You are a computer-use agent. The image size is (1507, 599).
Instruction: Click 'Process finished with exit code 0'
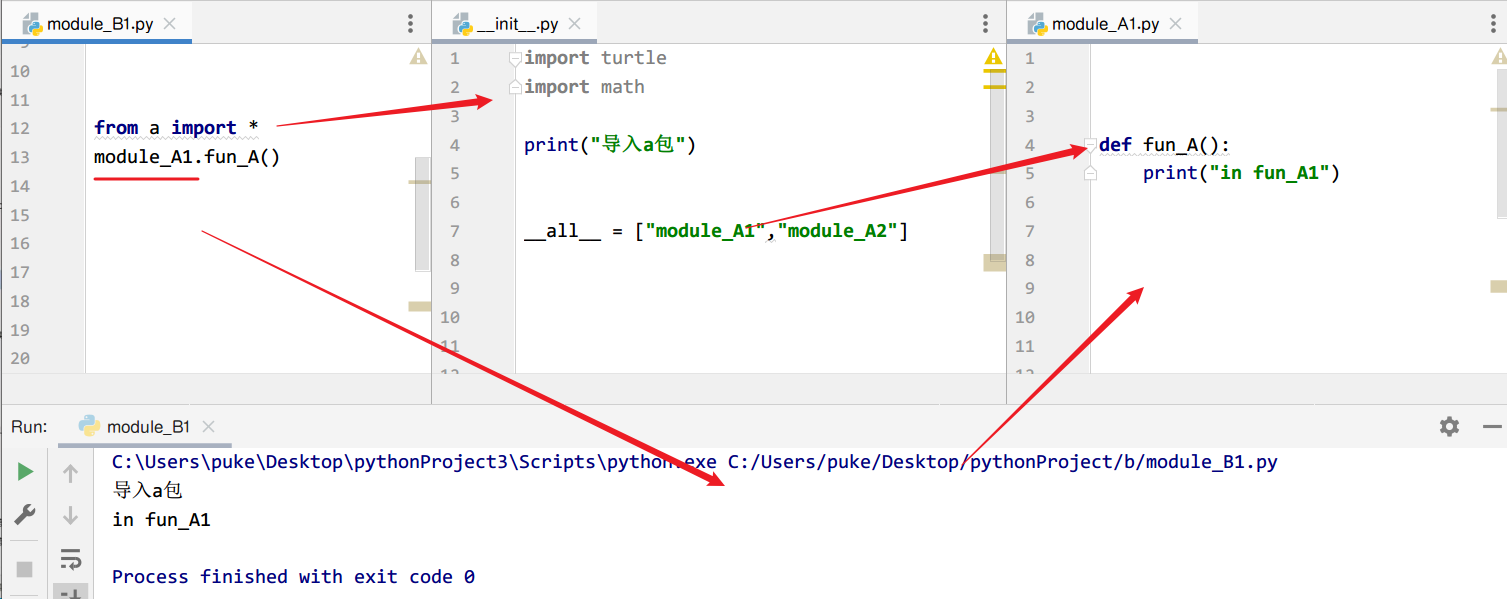[293, 577]
